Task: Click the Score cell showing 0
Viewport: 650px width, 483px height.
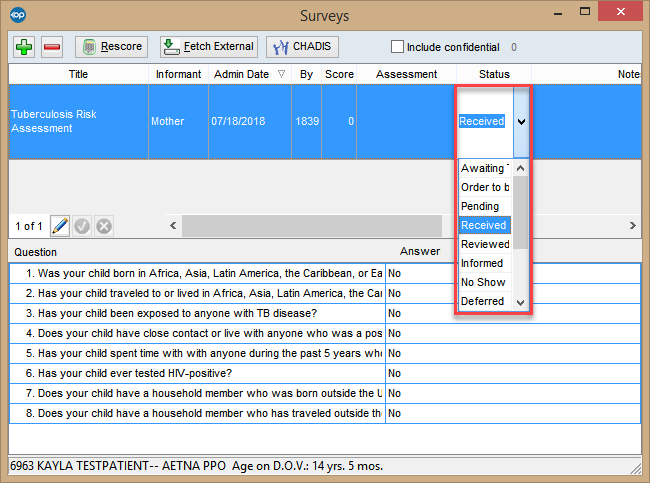Action: (x=339, y=121)
